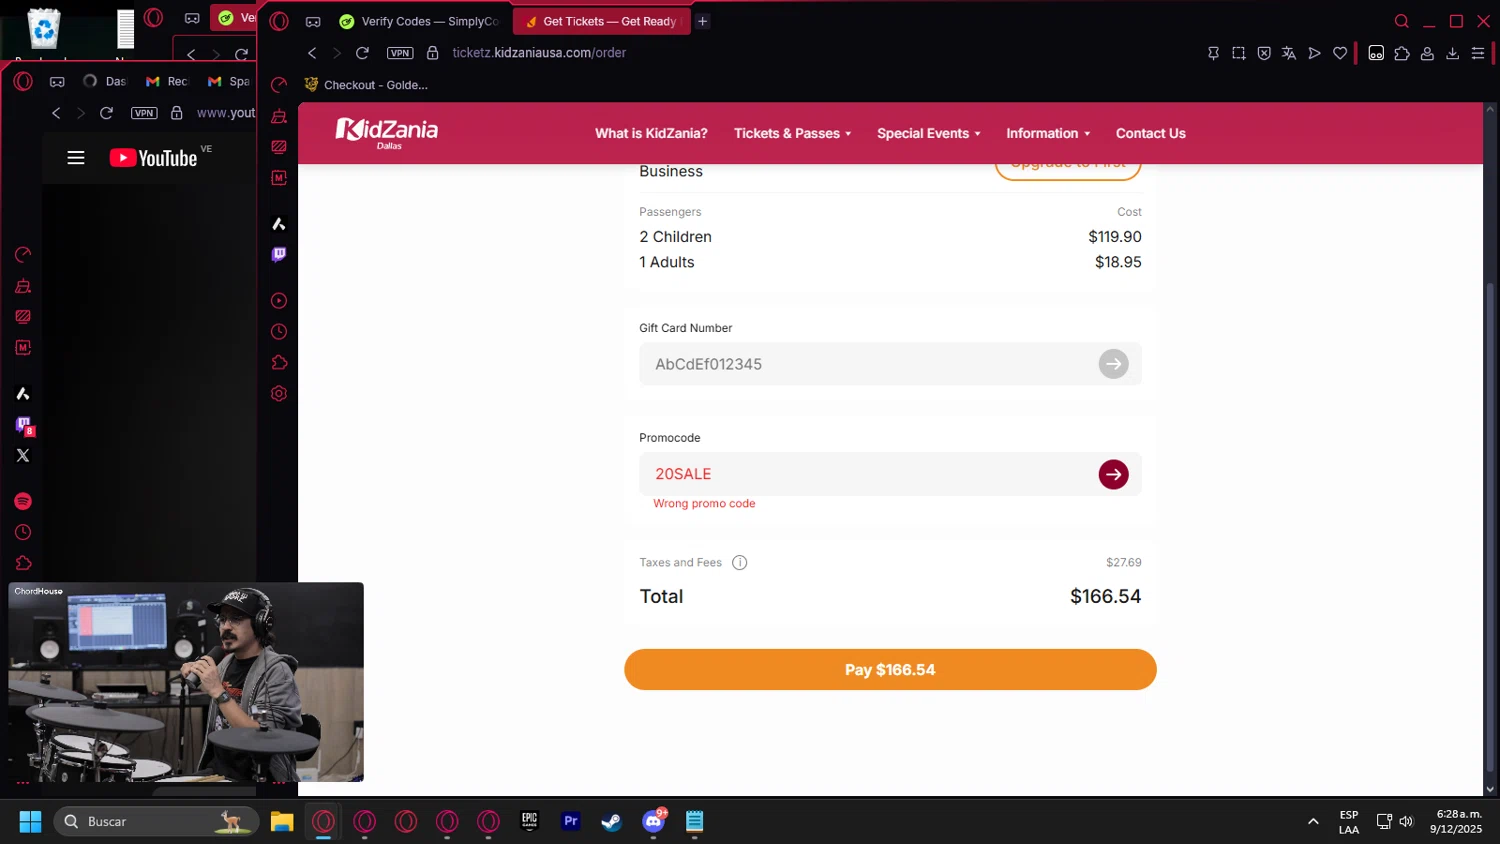
Task: Open the player icon in front window sidebar
Action: [279, 300]
